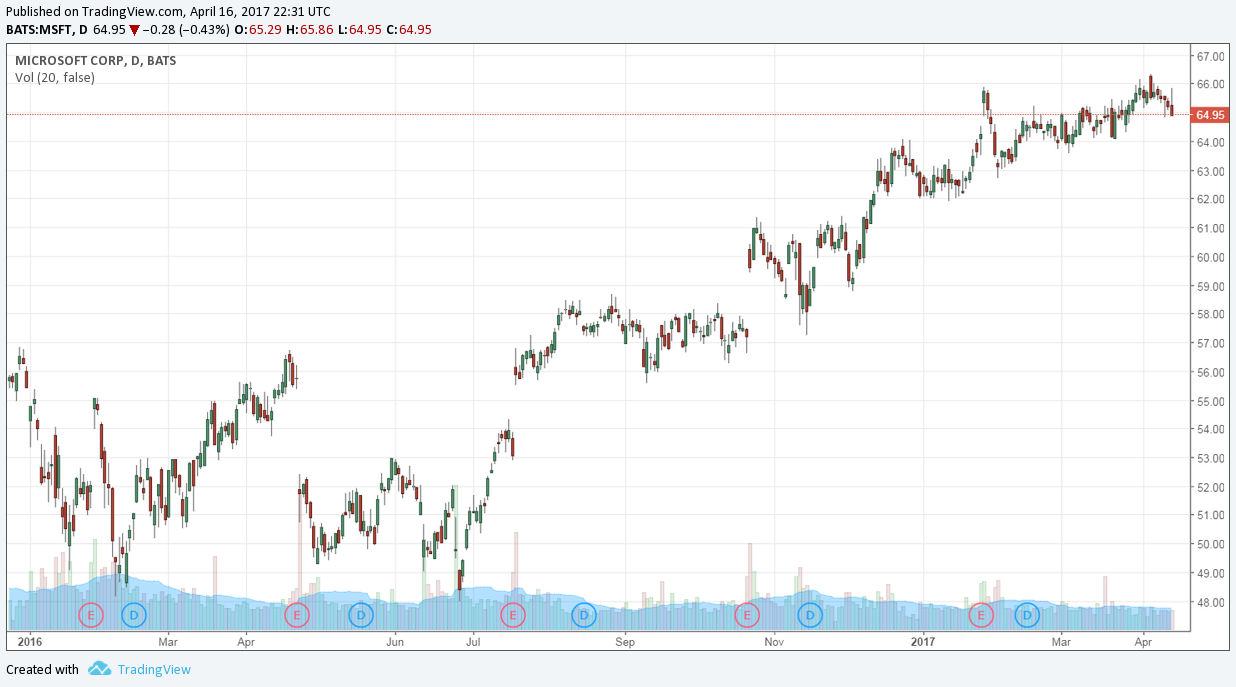Click the 'D' dividend marker between Apr and Jun
The height and width of the screenshot is (687, 1236).
click(360, 615)
